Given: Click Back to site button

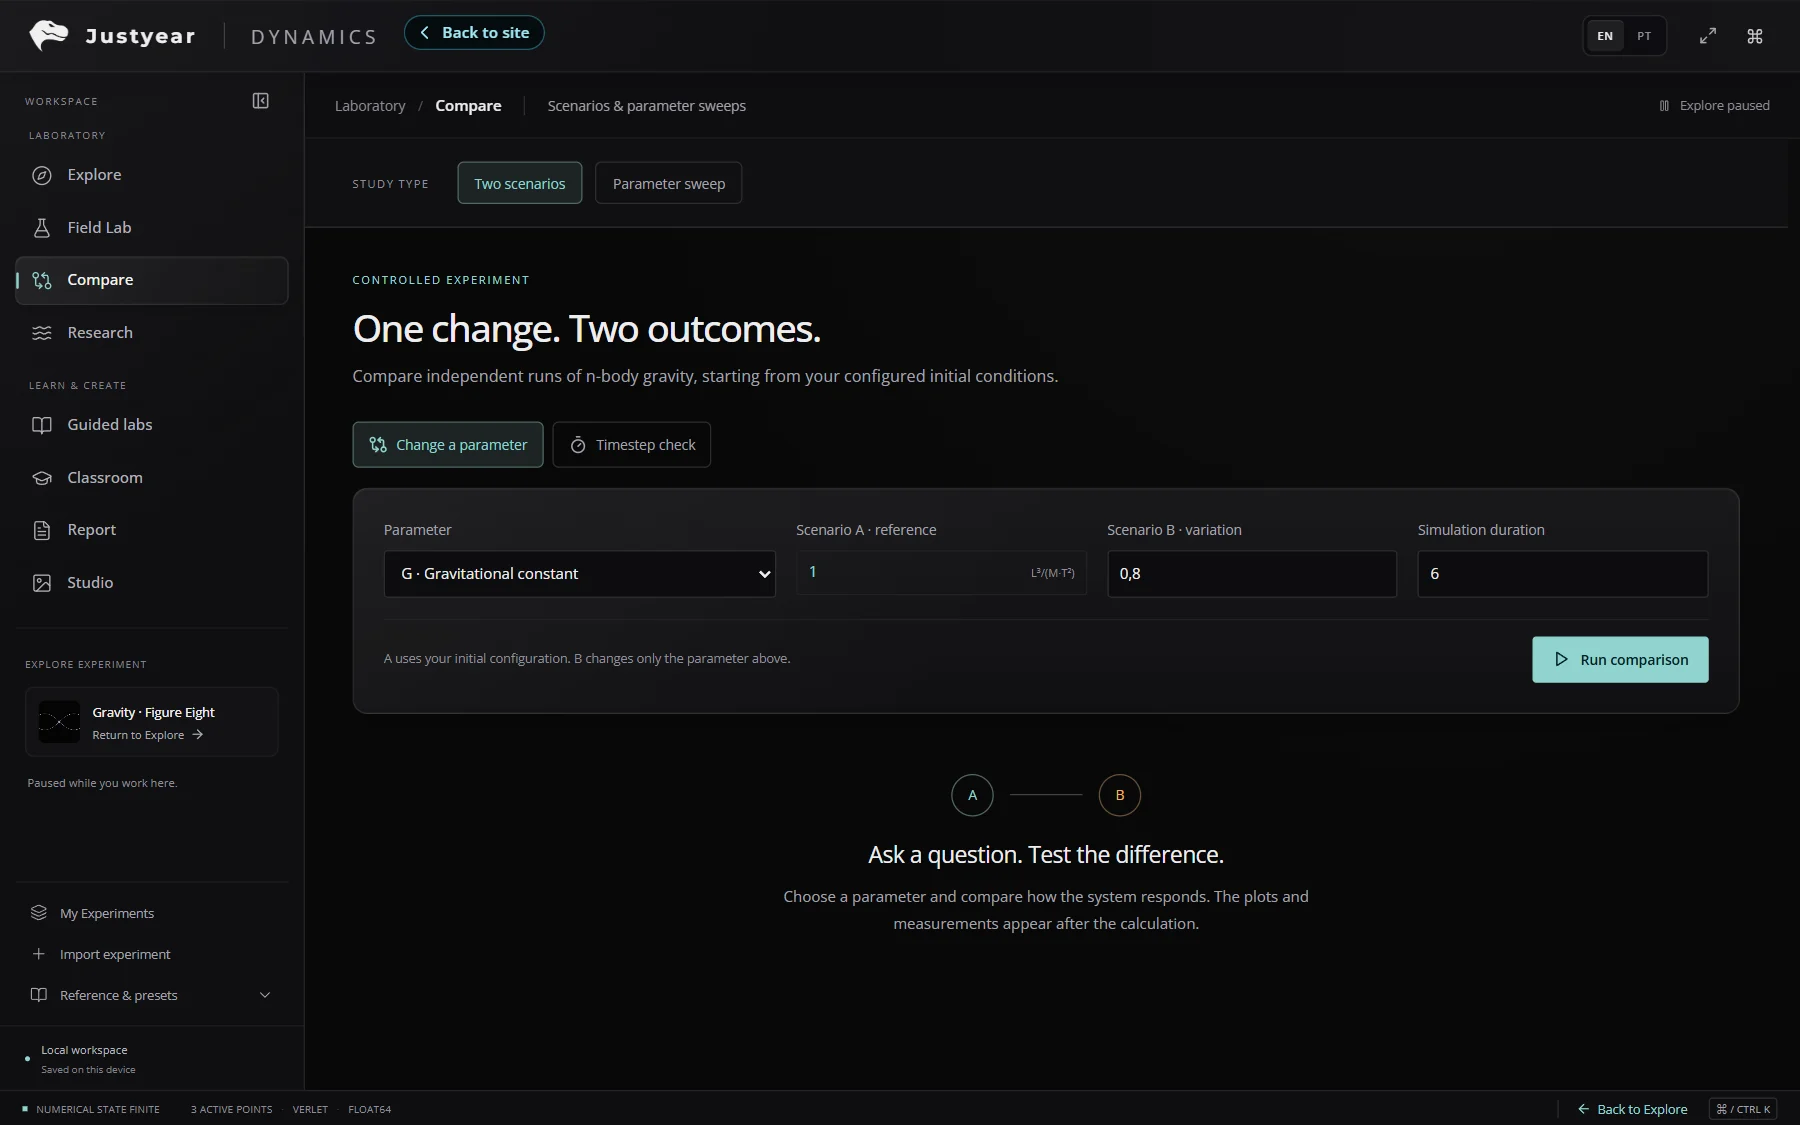Looking at the screenshot, I should coord(474,33).
